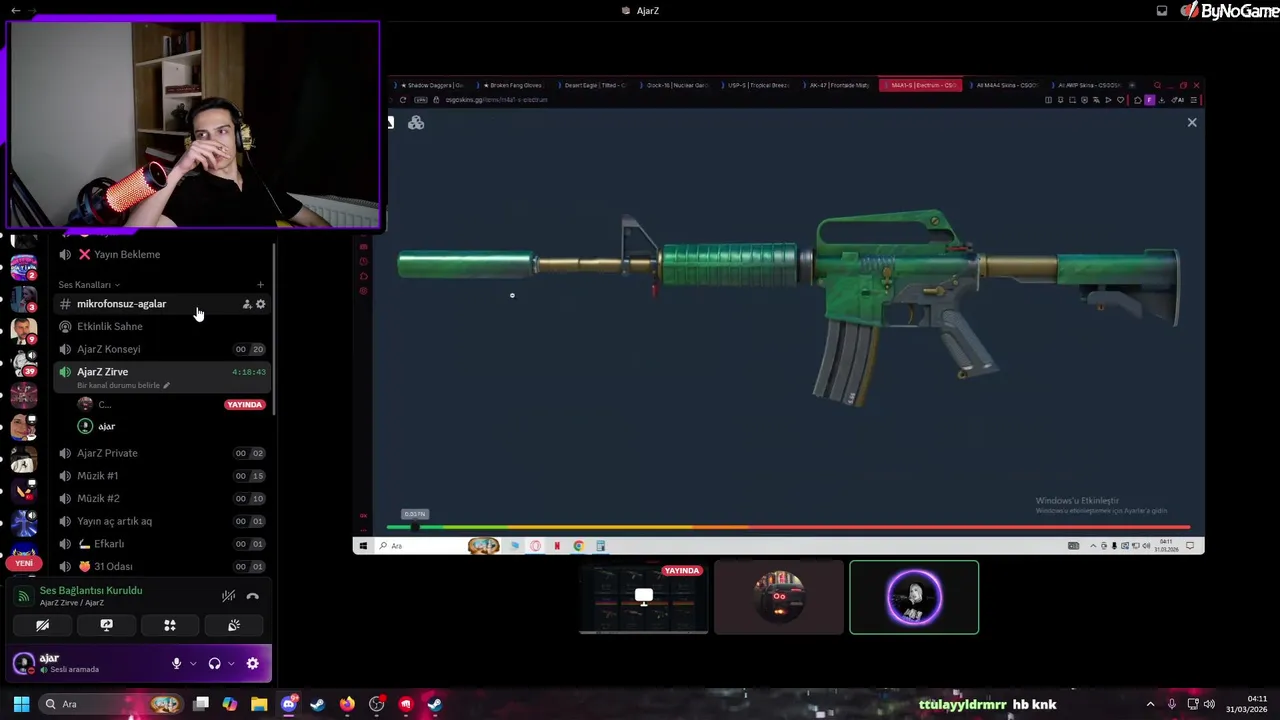Open inbox icon in Discord title bar
This screenshot has height=720, width=1280.
[1162, 11]
